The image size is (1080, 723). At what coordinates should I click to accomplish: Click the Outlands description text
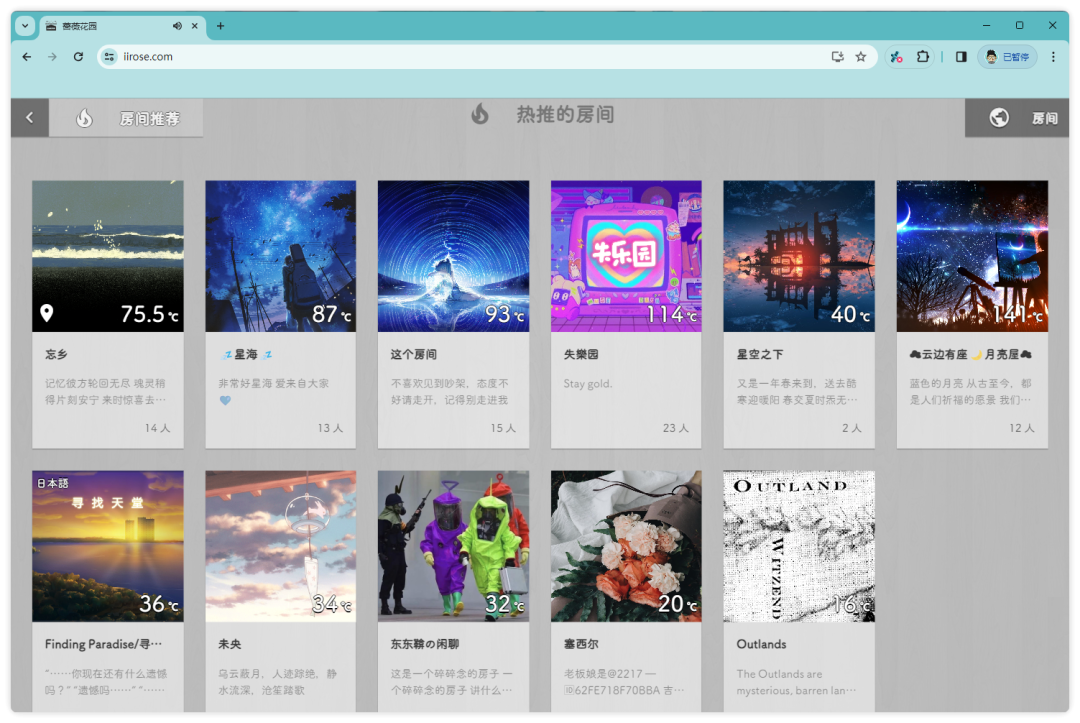tap(796, 682)
